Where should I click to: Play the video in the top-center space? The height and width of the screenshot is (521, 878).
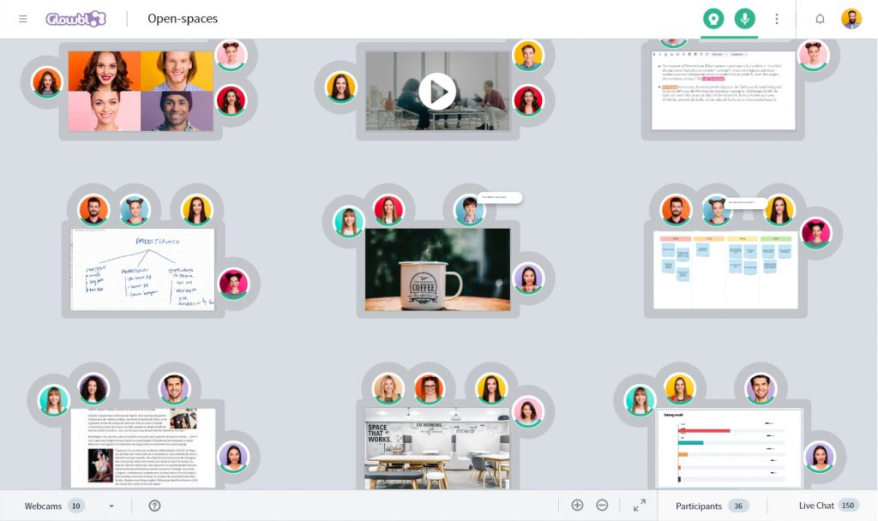[436, 92]
